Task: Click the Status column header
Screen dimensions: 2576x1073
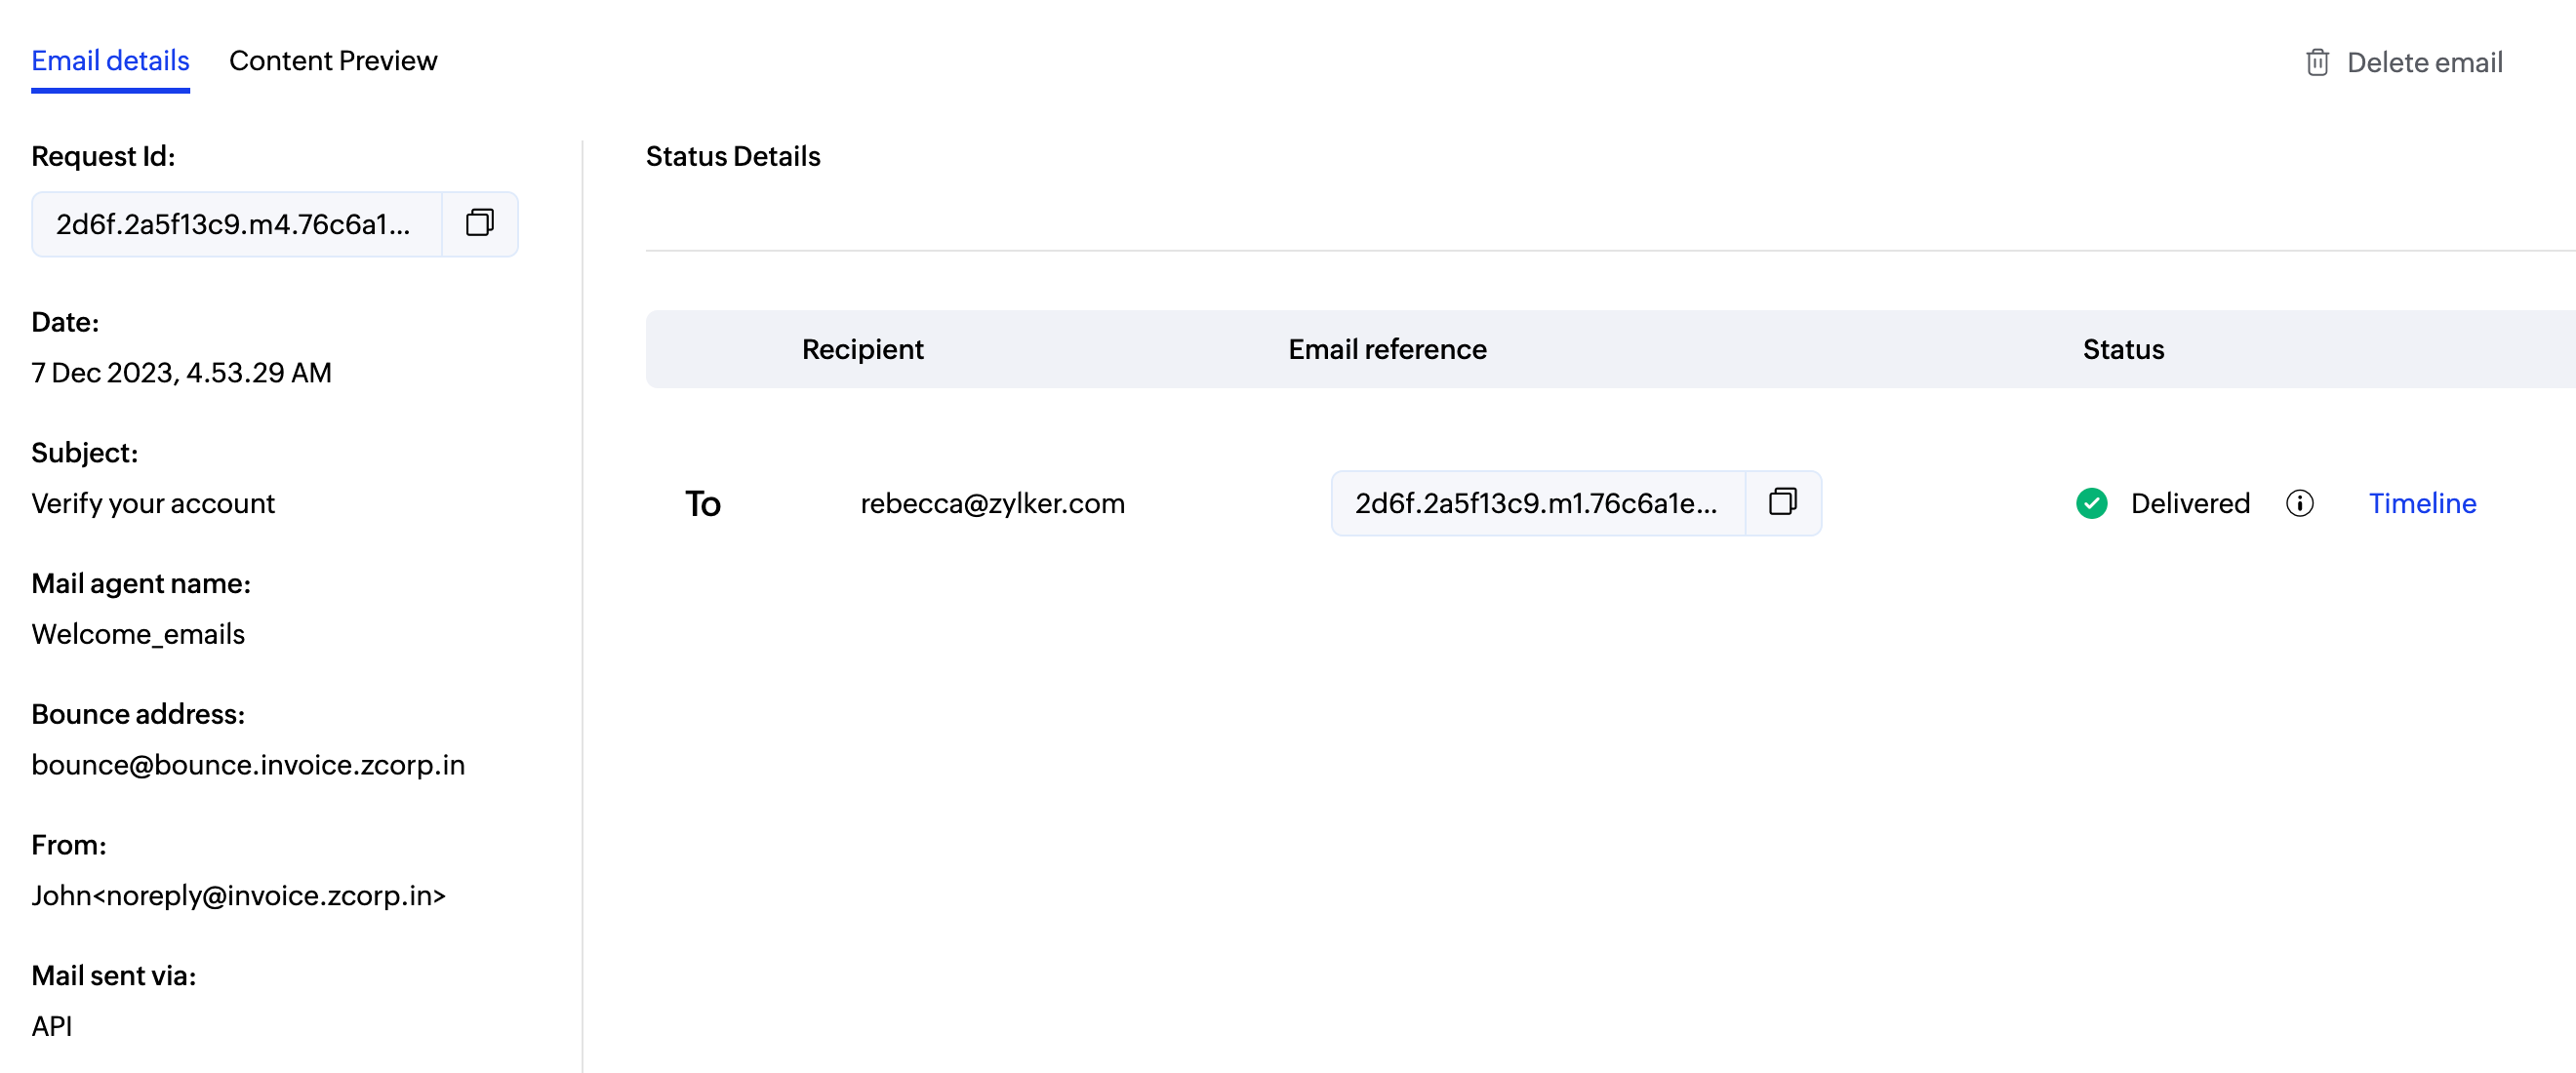Action: [x=2122, y=349]
